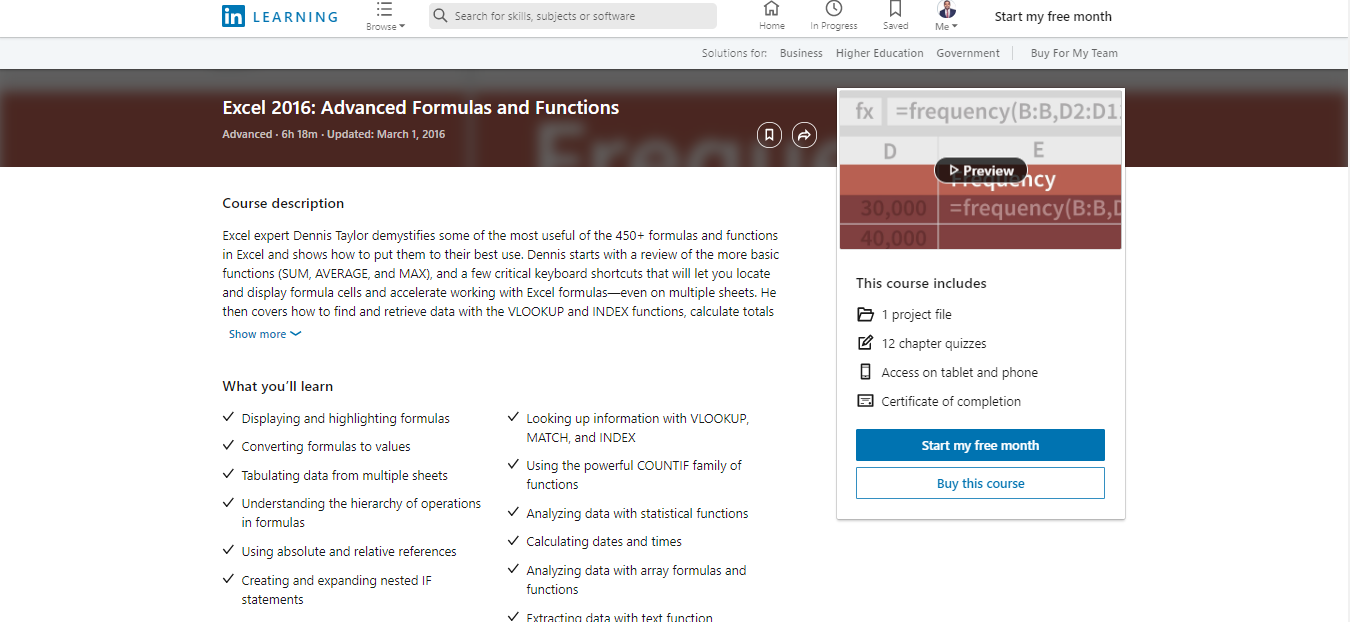1350x622 pixels.
Task: Click "Tabulating data from multiple sheets" item
Action: [x=345, y=475]
